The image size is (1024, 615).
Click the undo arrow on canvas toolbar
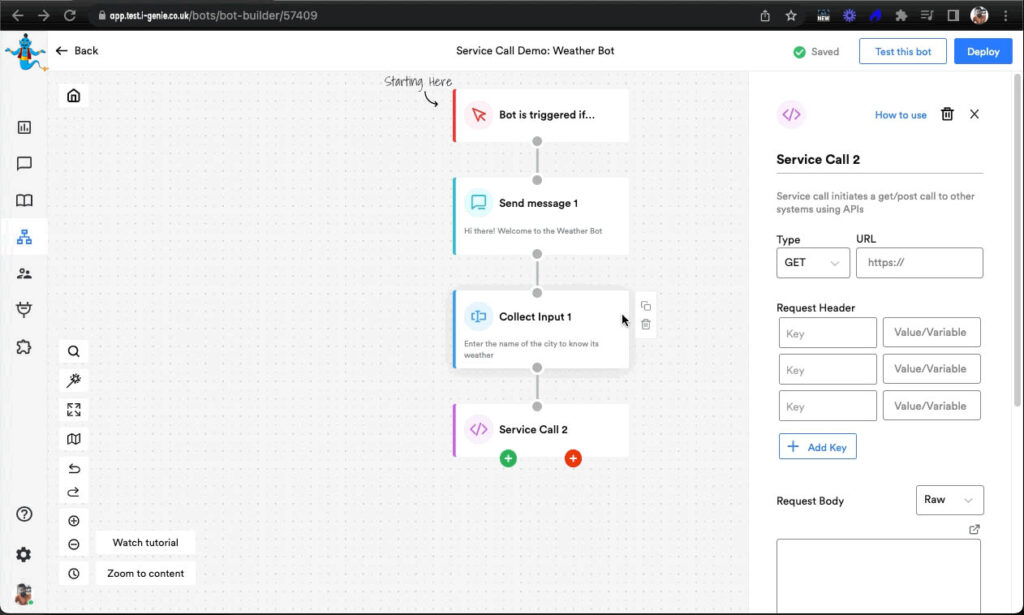click(x=74, y=469)
